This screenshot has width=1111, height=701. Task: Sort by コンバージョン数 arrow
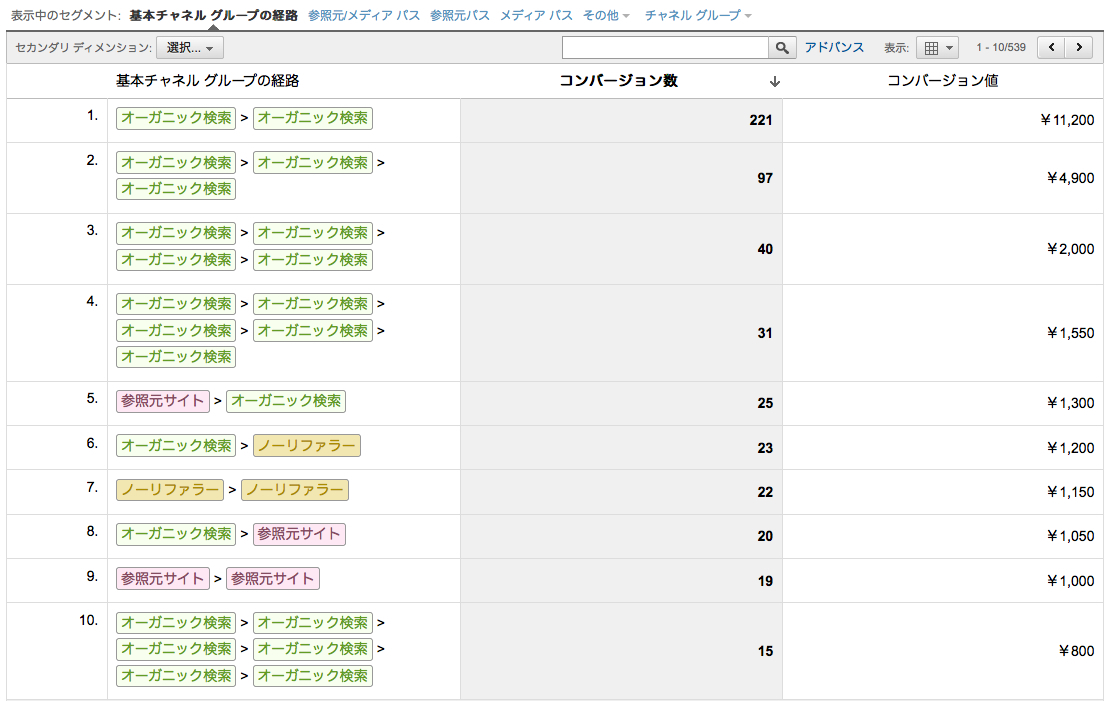[774, 82]
